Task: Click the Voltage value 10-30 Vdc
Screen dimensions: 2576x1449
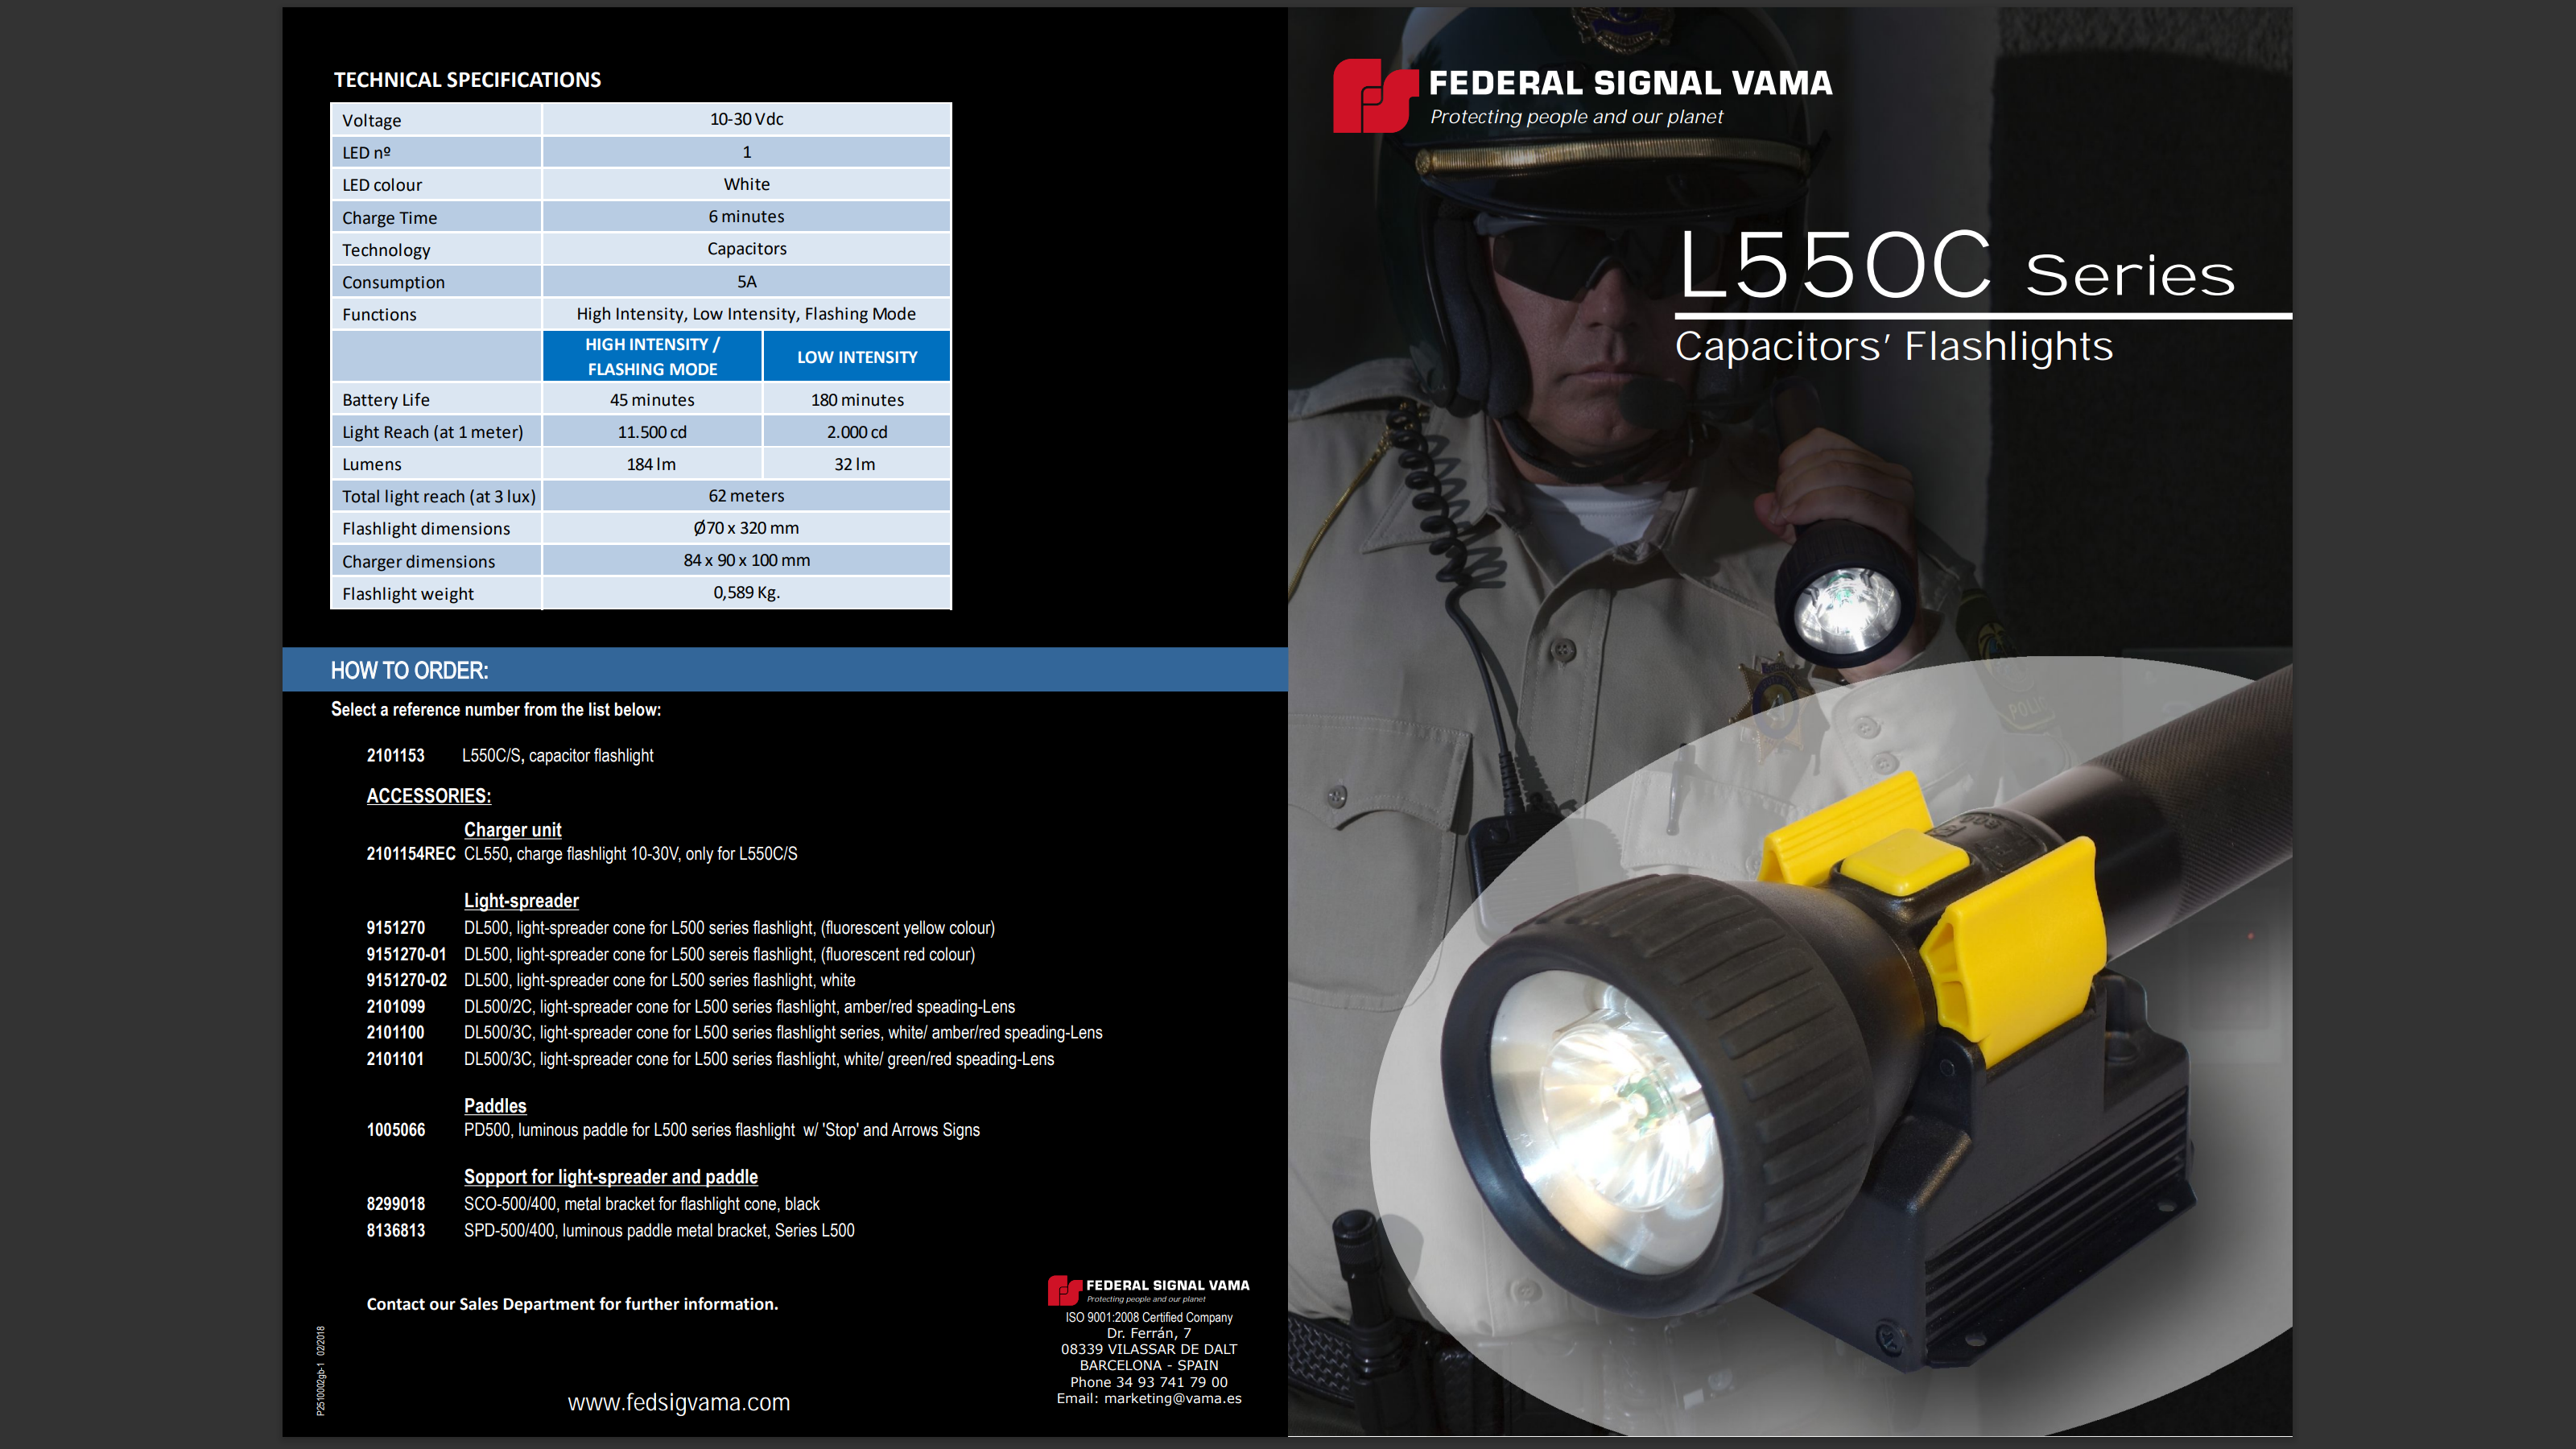Action: tap(746, 119)
